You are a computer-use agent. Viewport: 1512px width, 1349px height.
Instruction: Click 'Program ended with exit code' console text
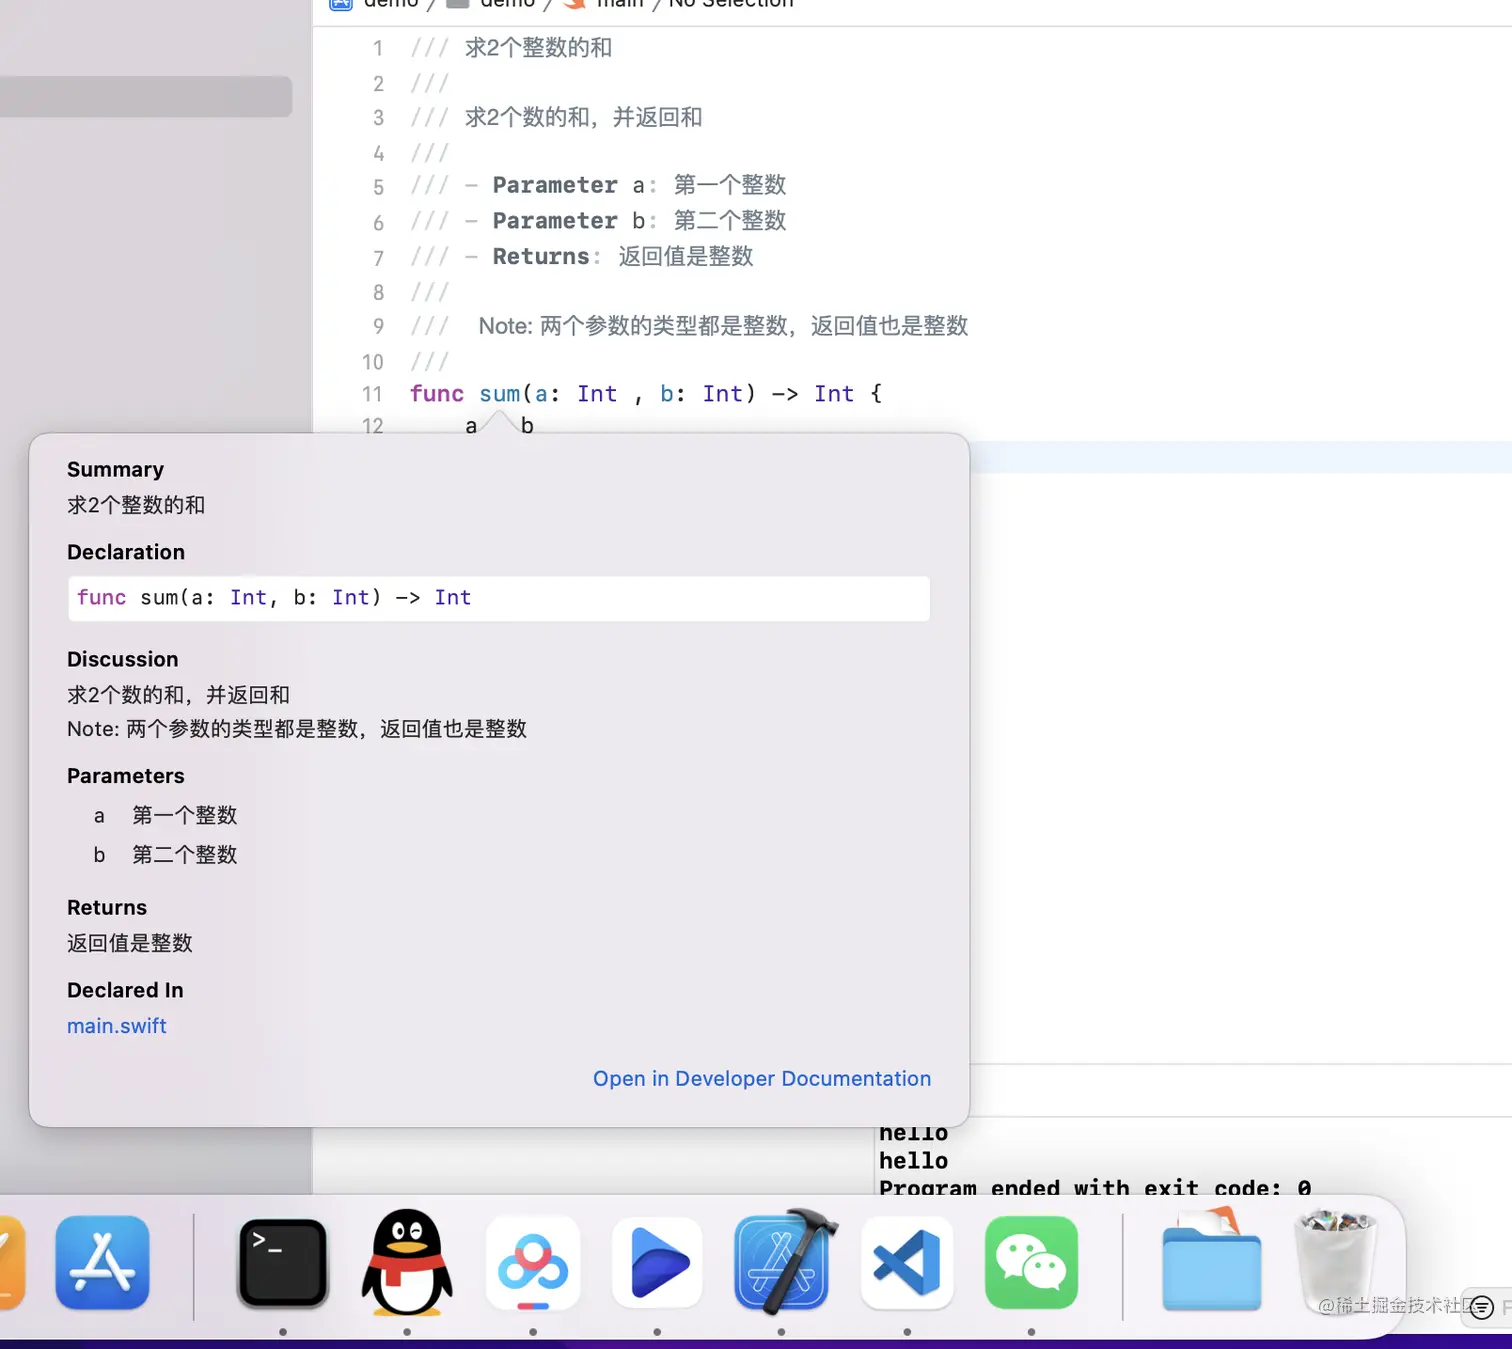[1095, 1188]
